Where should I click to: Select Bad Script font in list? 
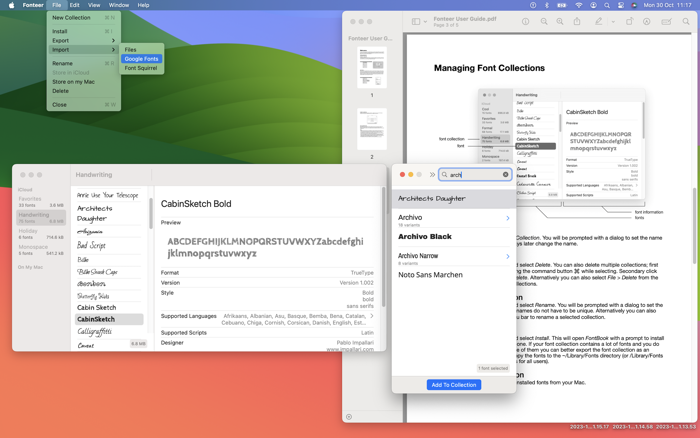coord(109,245)
